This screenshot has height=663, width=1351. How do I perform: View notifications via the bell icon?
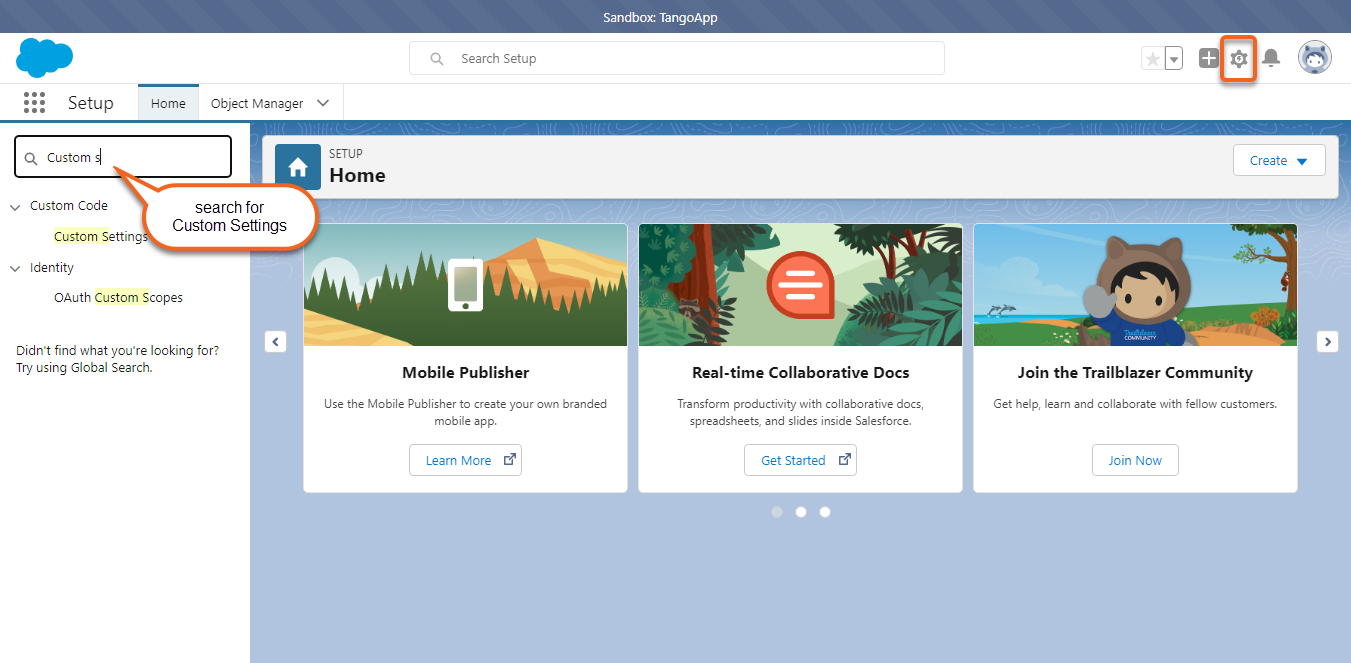(x=1271, y=58)
